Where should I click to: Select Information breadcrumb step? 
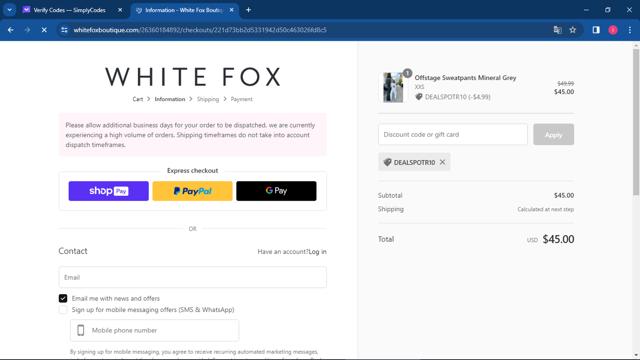click(x=170, y=99)
